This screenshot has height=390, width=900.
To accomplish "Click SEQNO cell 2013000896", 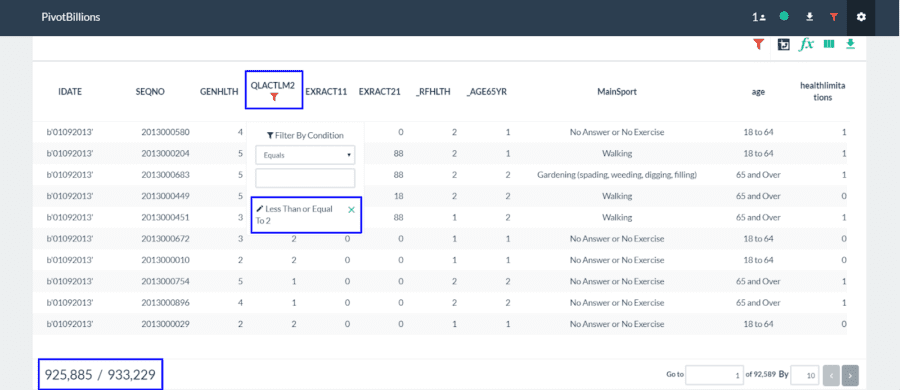I will [165, 303].
